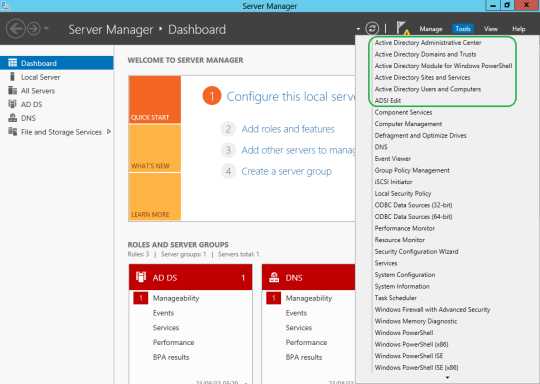Click the All Servers sidebar icon
Screen dimensions: 540x384
(x=12, y=91)
